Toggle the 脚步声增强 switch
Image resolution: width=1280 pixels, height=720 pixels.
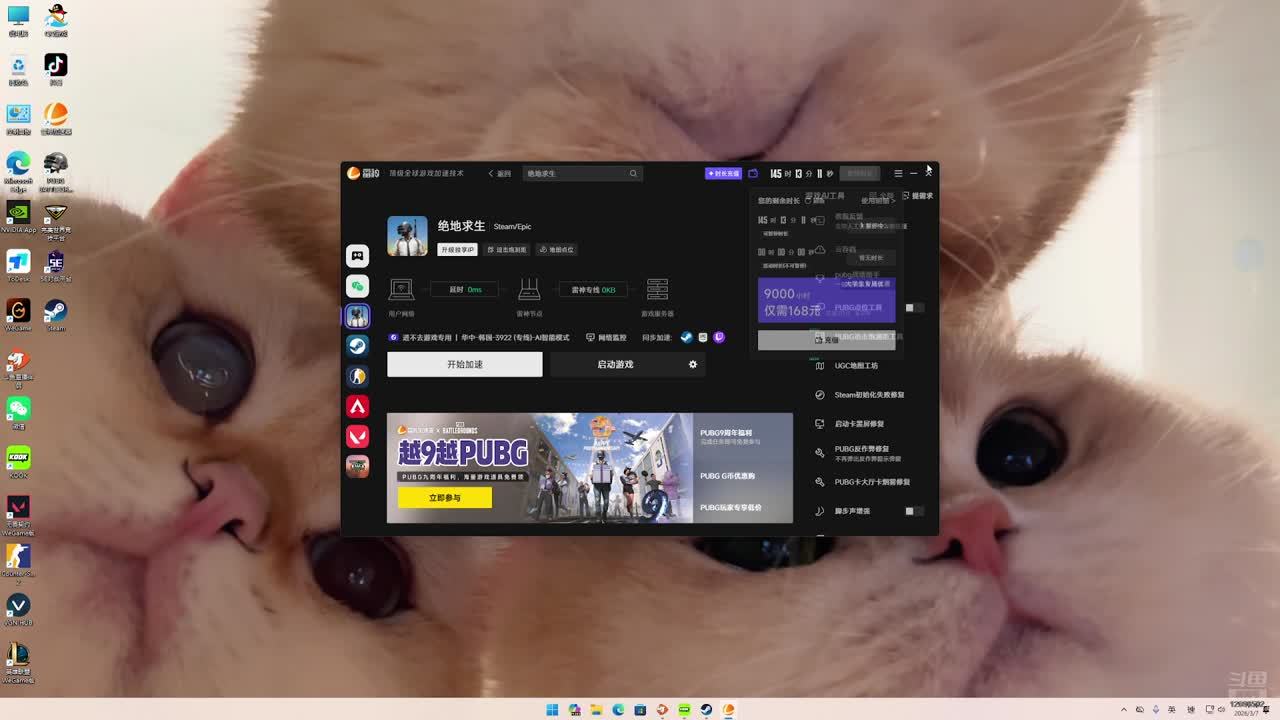[x=912, y=511]
